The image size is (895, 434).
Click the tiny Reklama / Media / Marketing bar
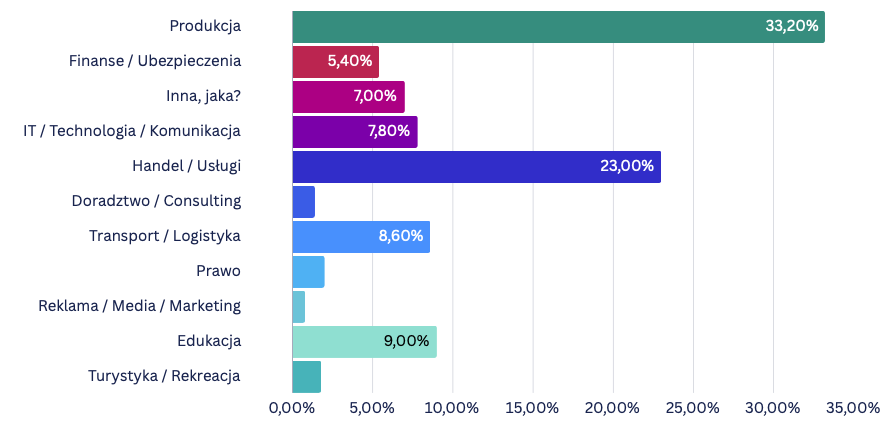click(x=299, y=307)
